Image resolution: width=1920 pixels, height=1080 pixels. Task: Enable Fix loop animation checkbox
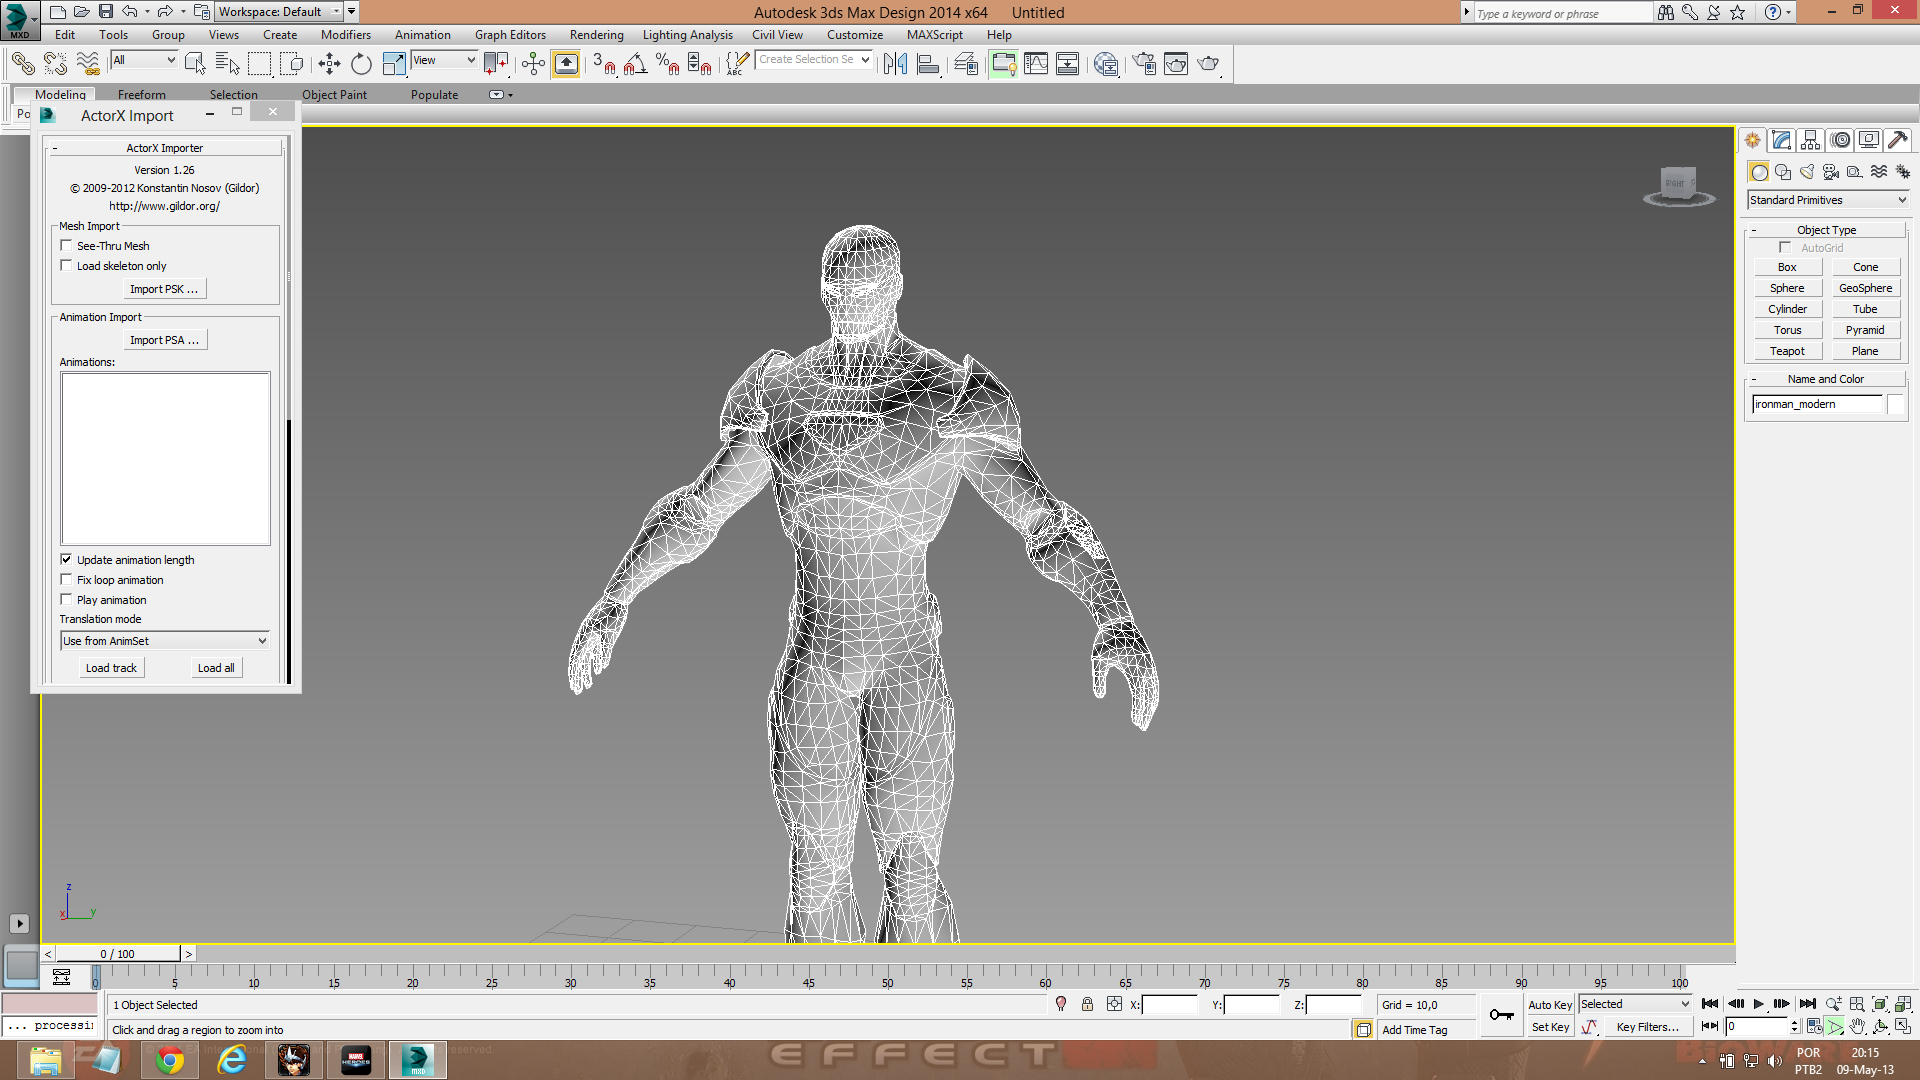click(x=66, y=579)
